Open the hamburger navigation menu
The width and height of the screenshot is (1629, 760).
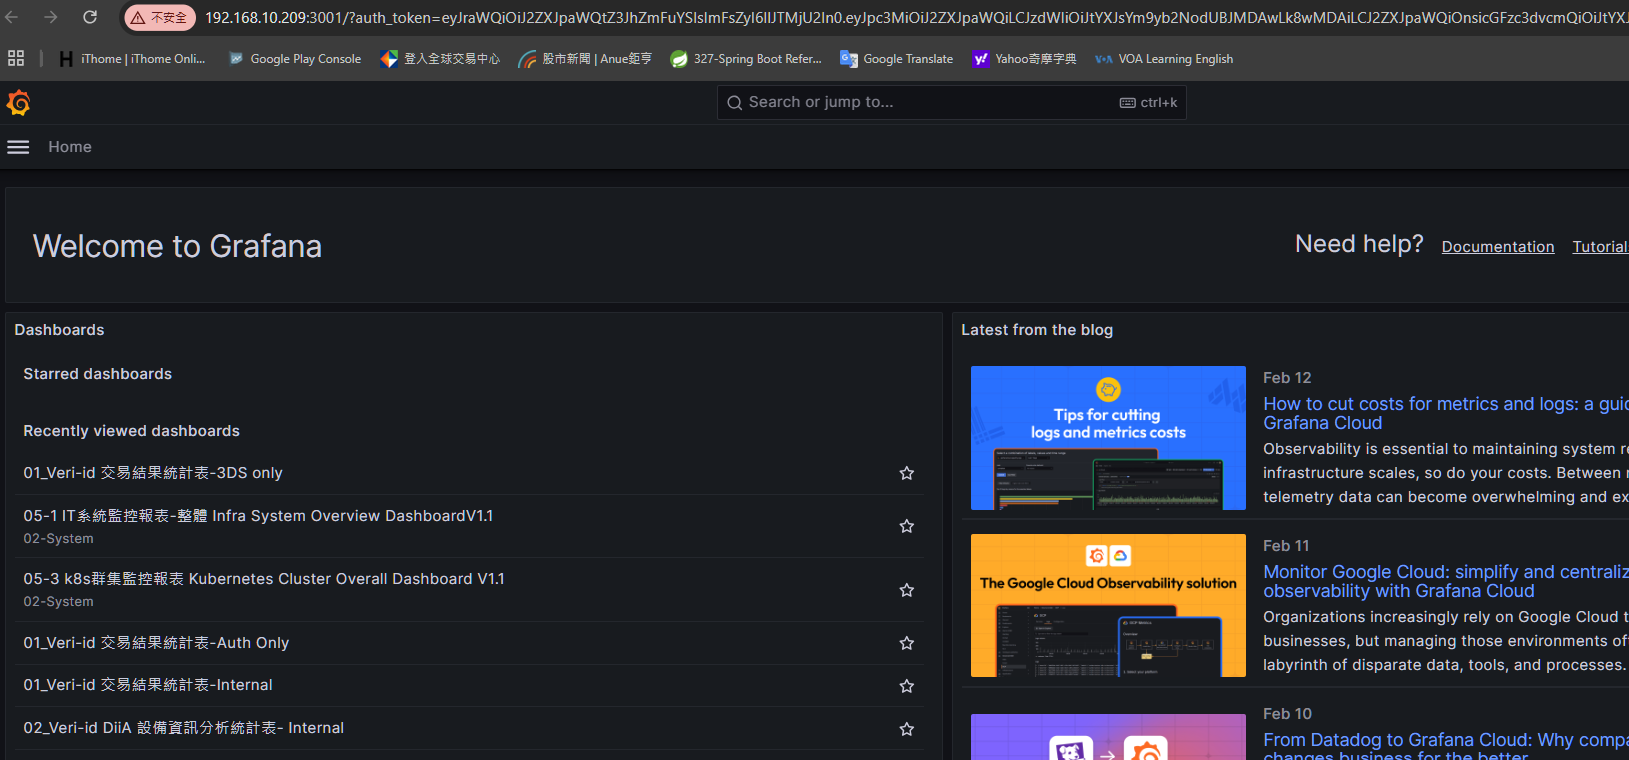(18, 147)
